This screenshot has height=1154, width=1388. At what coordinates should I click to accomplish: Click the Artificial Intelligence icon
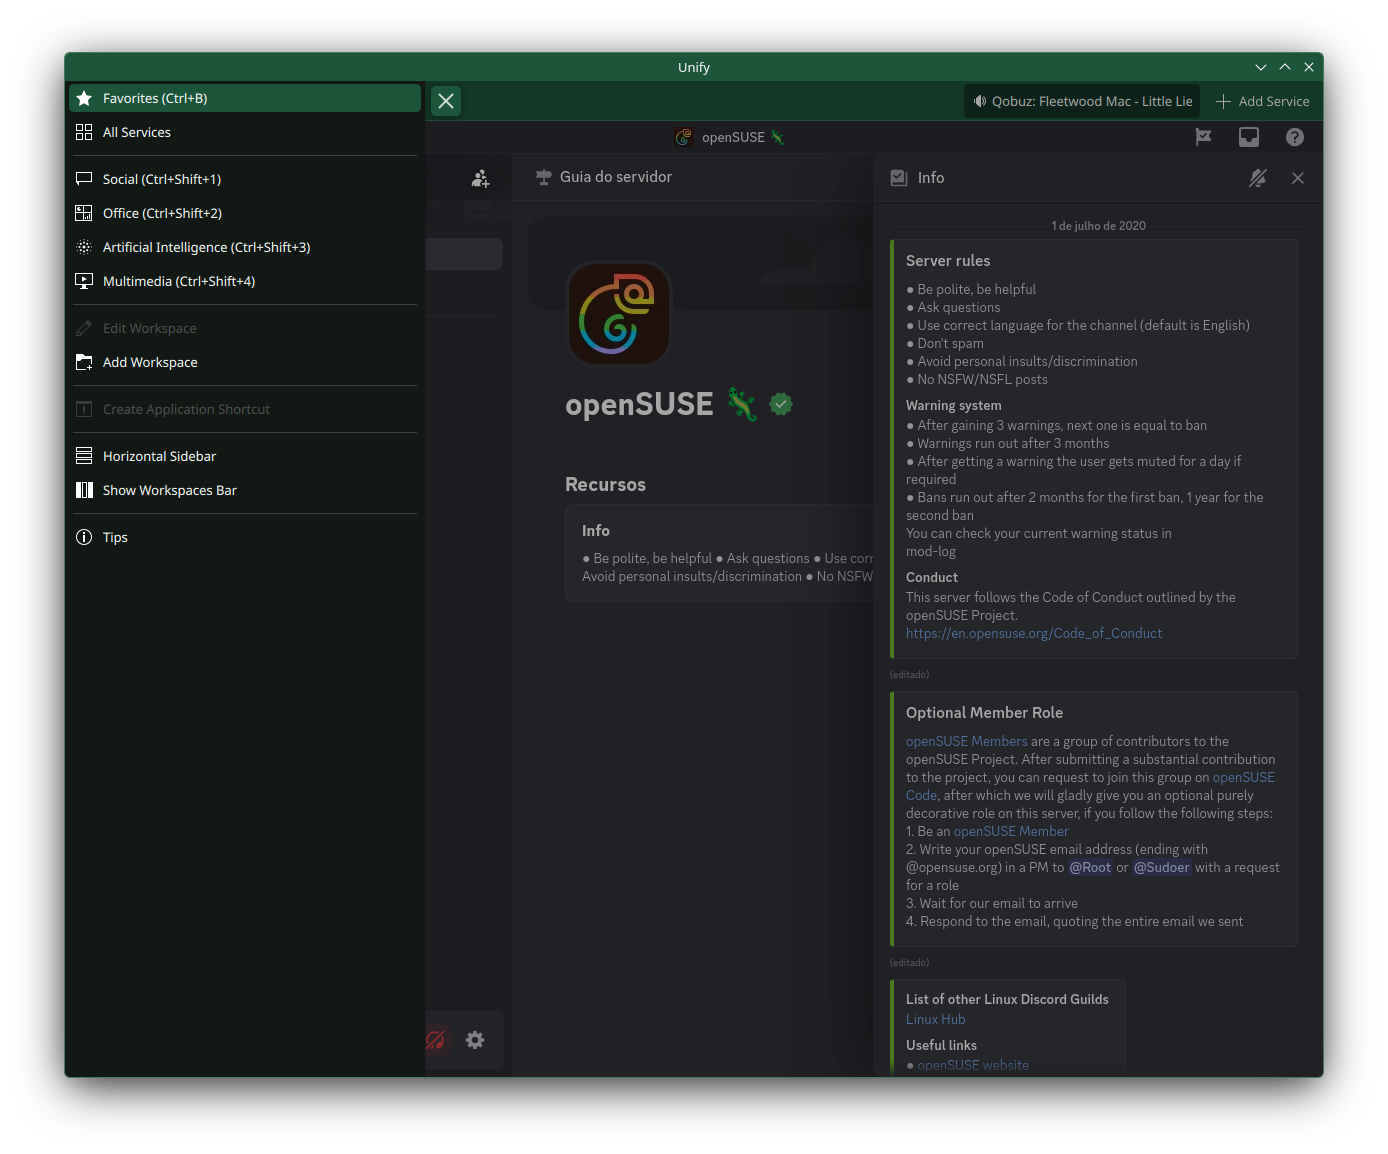click(x=84, y=247)
